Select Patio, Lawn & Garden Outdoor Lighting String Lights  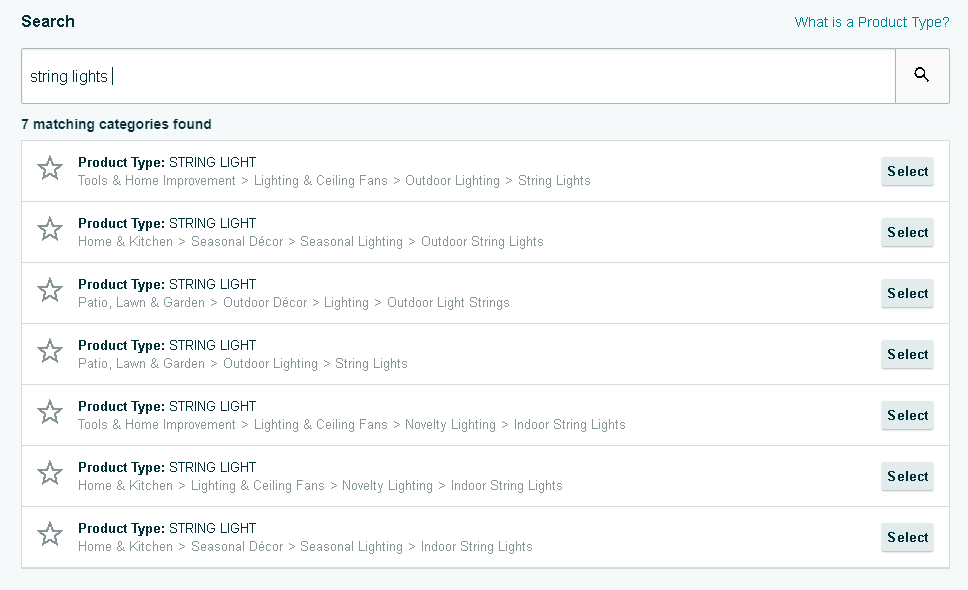907,354
